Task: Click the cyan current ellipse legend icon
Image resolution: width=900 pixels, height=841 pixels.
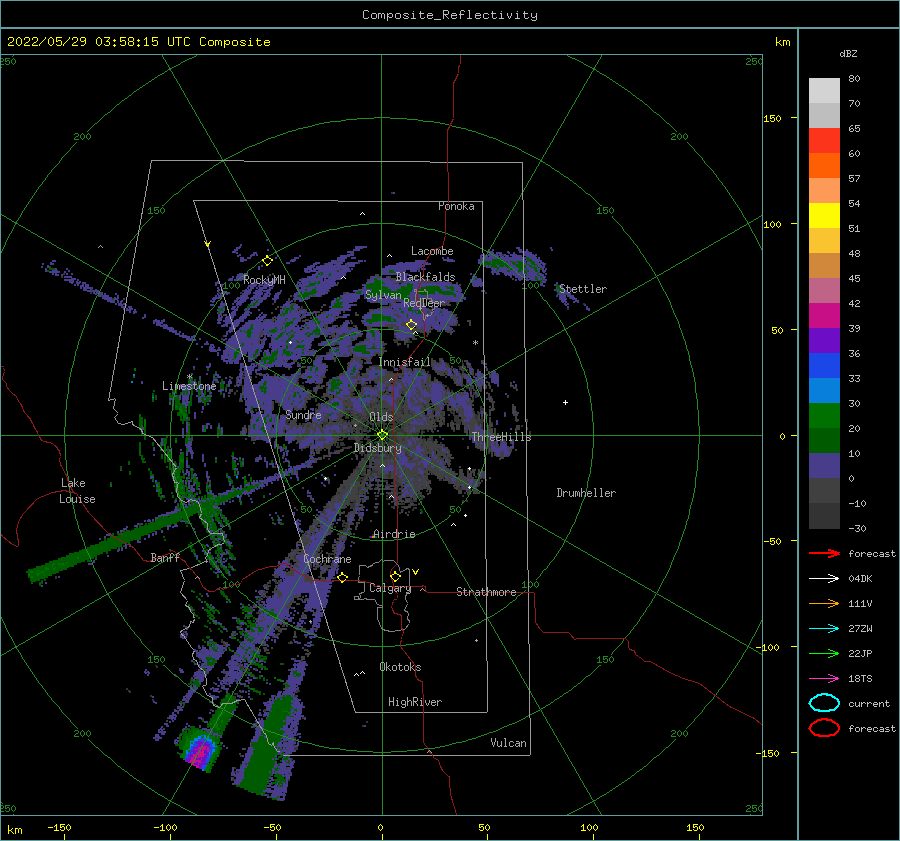Action: click(x=824, y=703)
